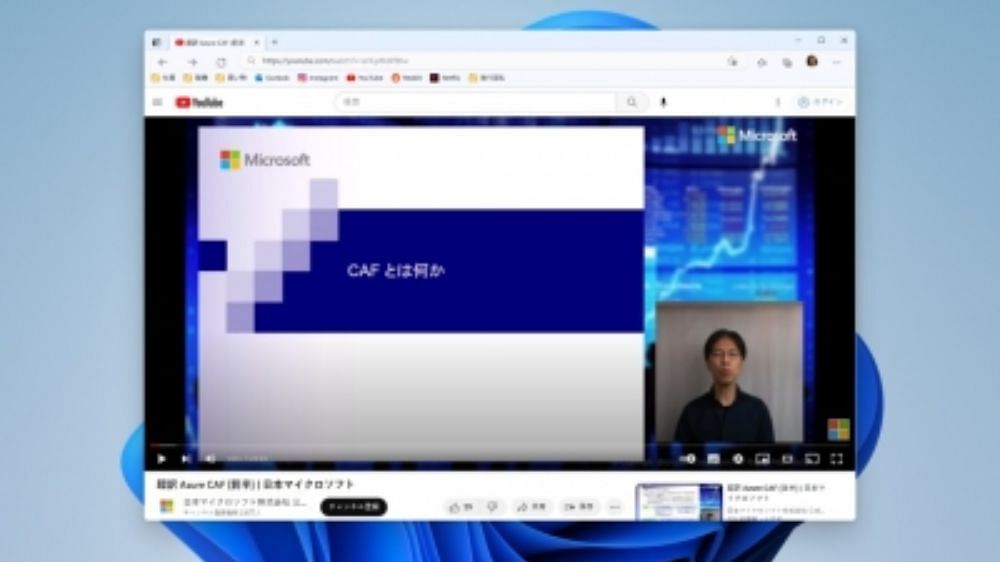This screenshot has height=562, width=1000.
Task: Click the YouTube search input field
Action: coord(475,102)
